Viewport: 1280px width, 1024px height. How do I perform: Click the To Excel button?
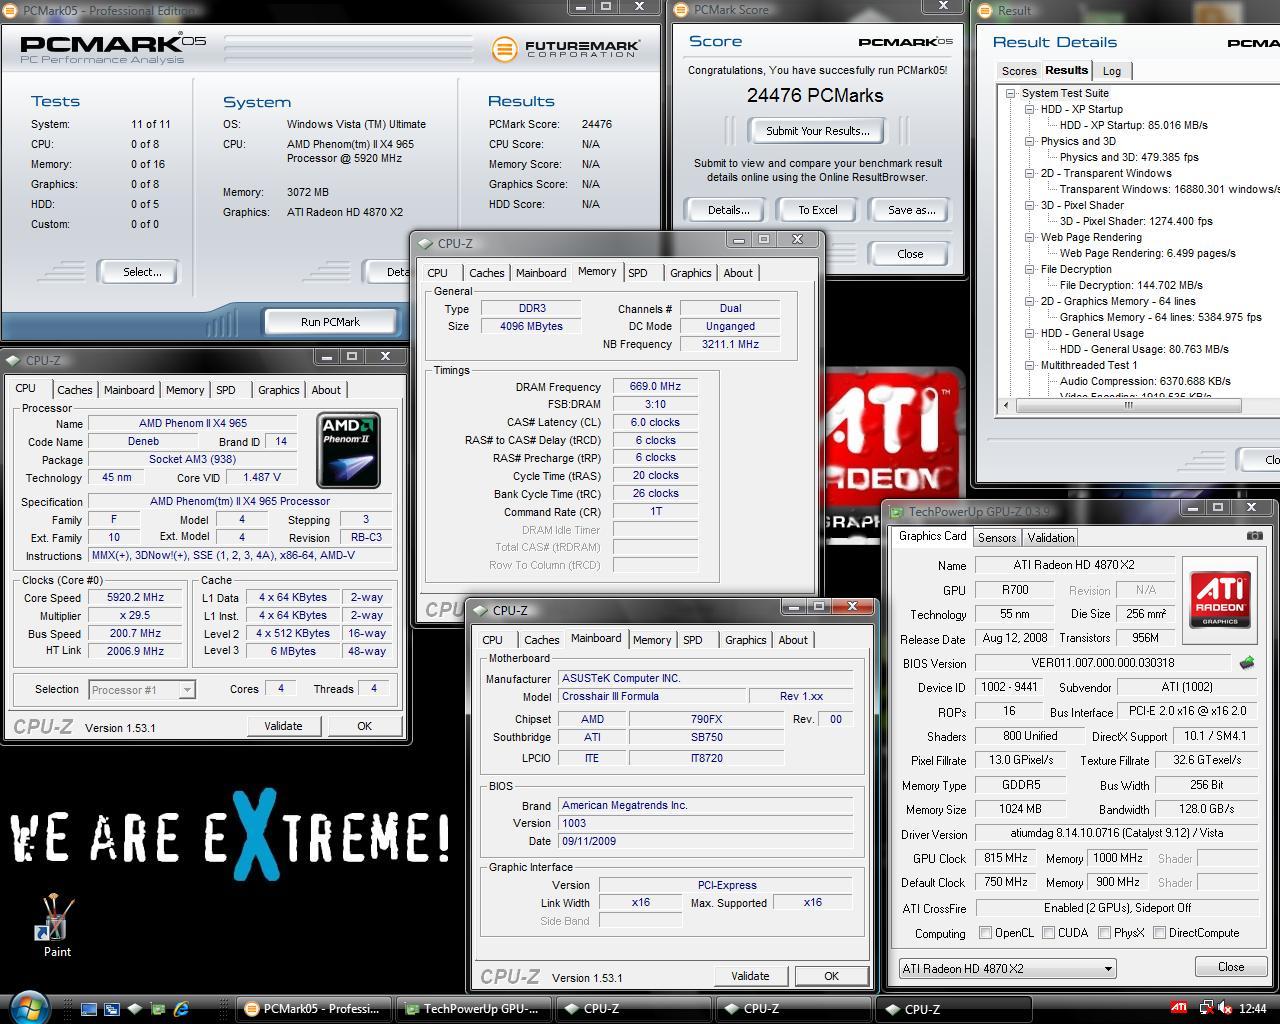coord(818,210)
